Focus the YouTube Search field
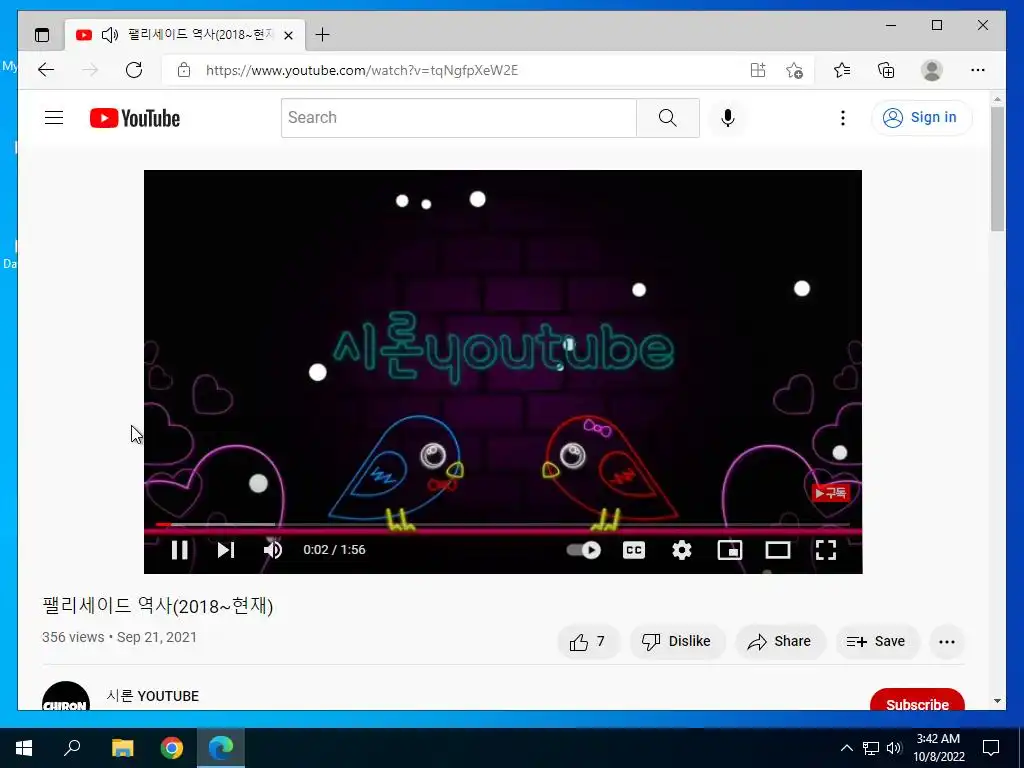Screen dimensions: 1024x768 [458, 118]
